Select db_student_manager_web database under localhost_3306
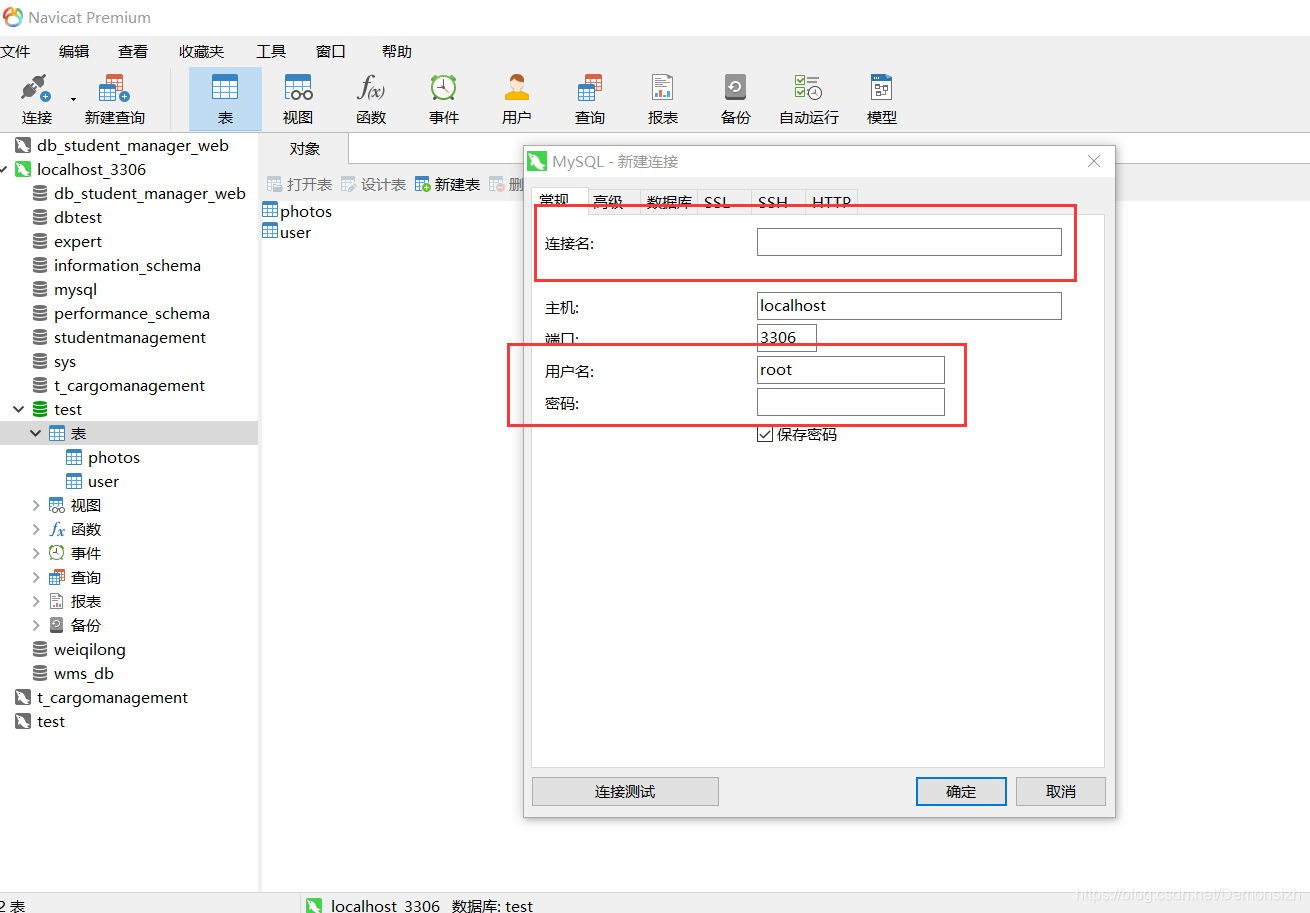This screenshot has height=913, width=1310. click(x=149, y=193)
